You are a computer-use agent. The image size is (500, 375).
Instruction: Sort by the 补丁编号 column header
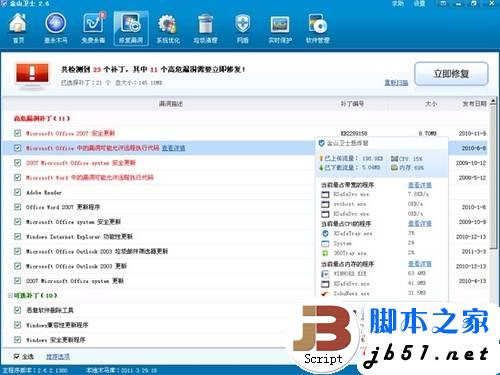click(x=352, y=104)
